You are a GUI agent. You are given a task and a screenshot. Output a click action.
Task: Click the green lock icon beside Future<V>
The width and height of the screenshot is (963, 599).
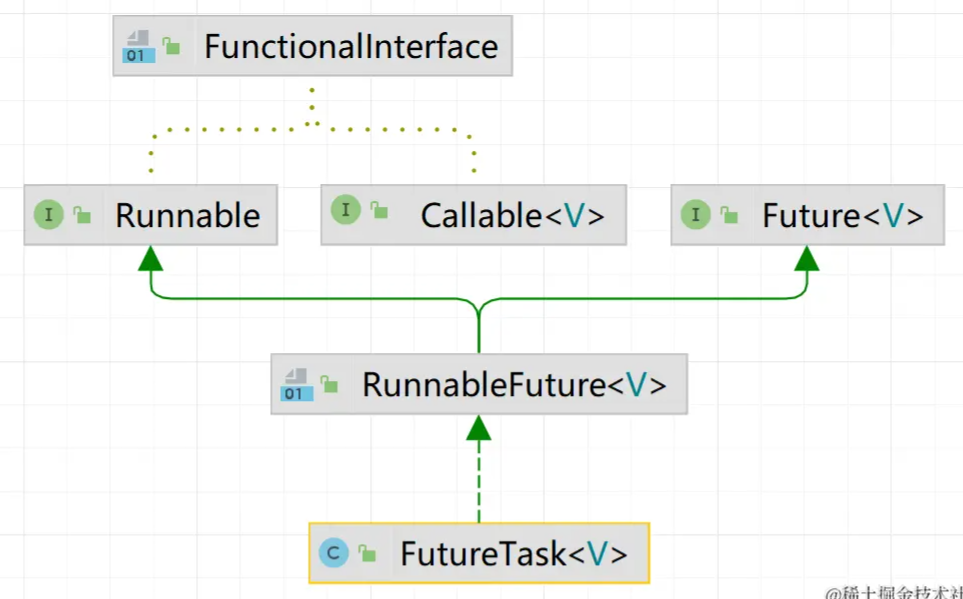click(x=729, y=215)
